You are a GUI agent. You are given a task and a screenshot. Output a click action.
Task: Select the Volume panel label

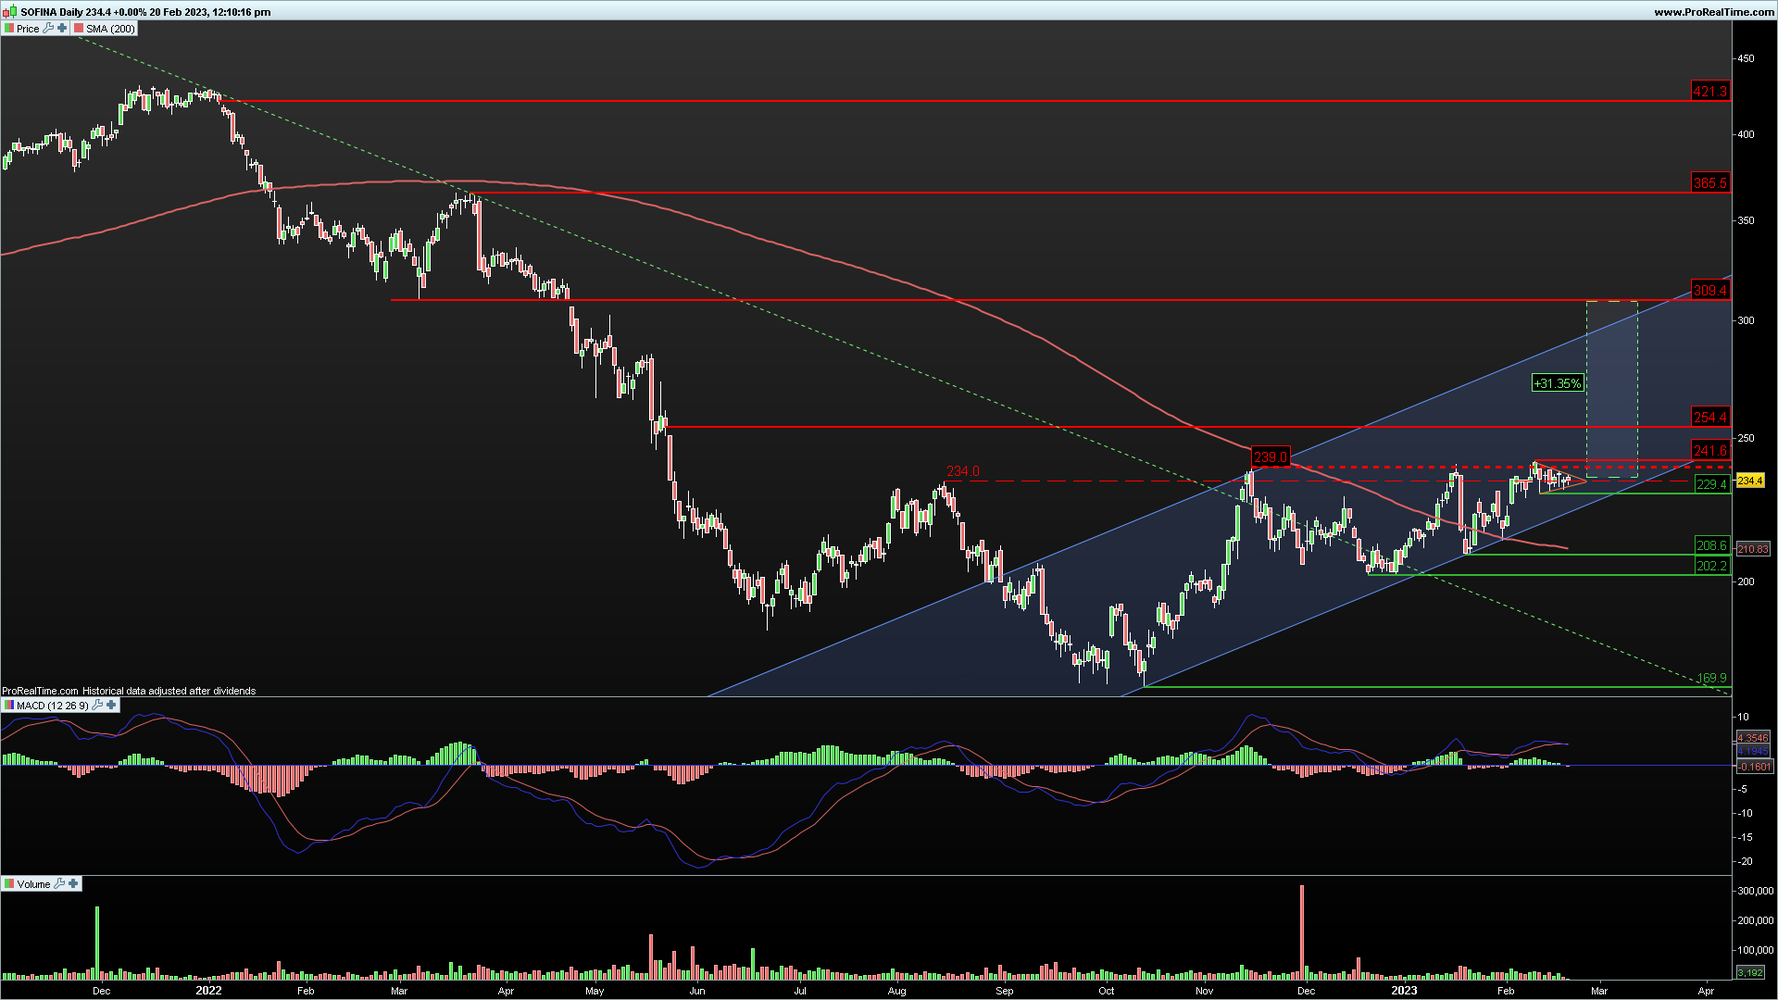coord(33,884)
